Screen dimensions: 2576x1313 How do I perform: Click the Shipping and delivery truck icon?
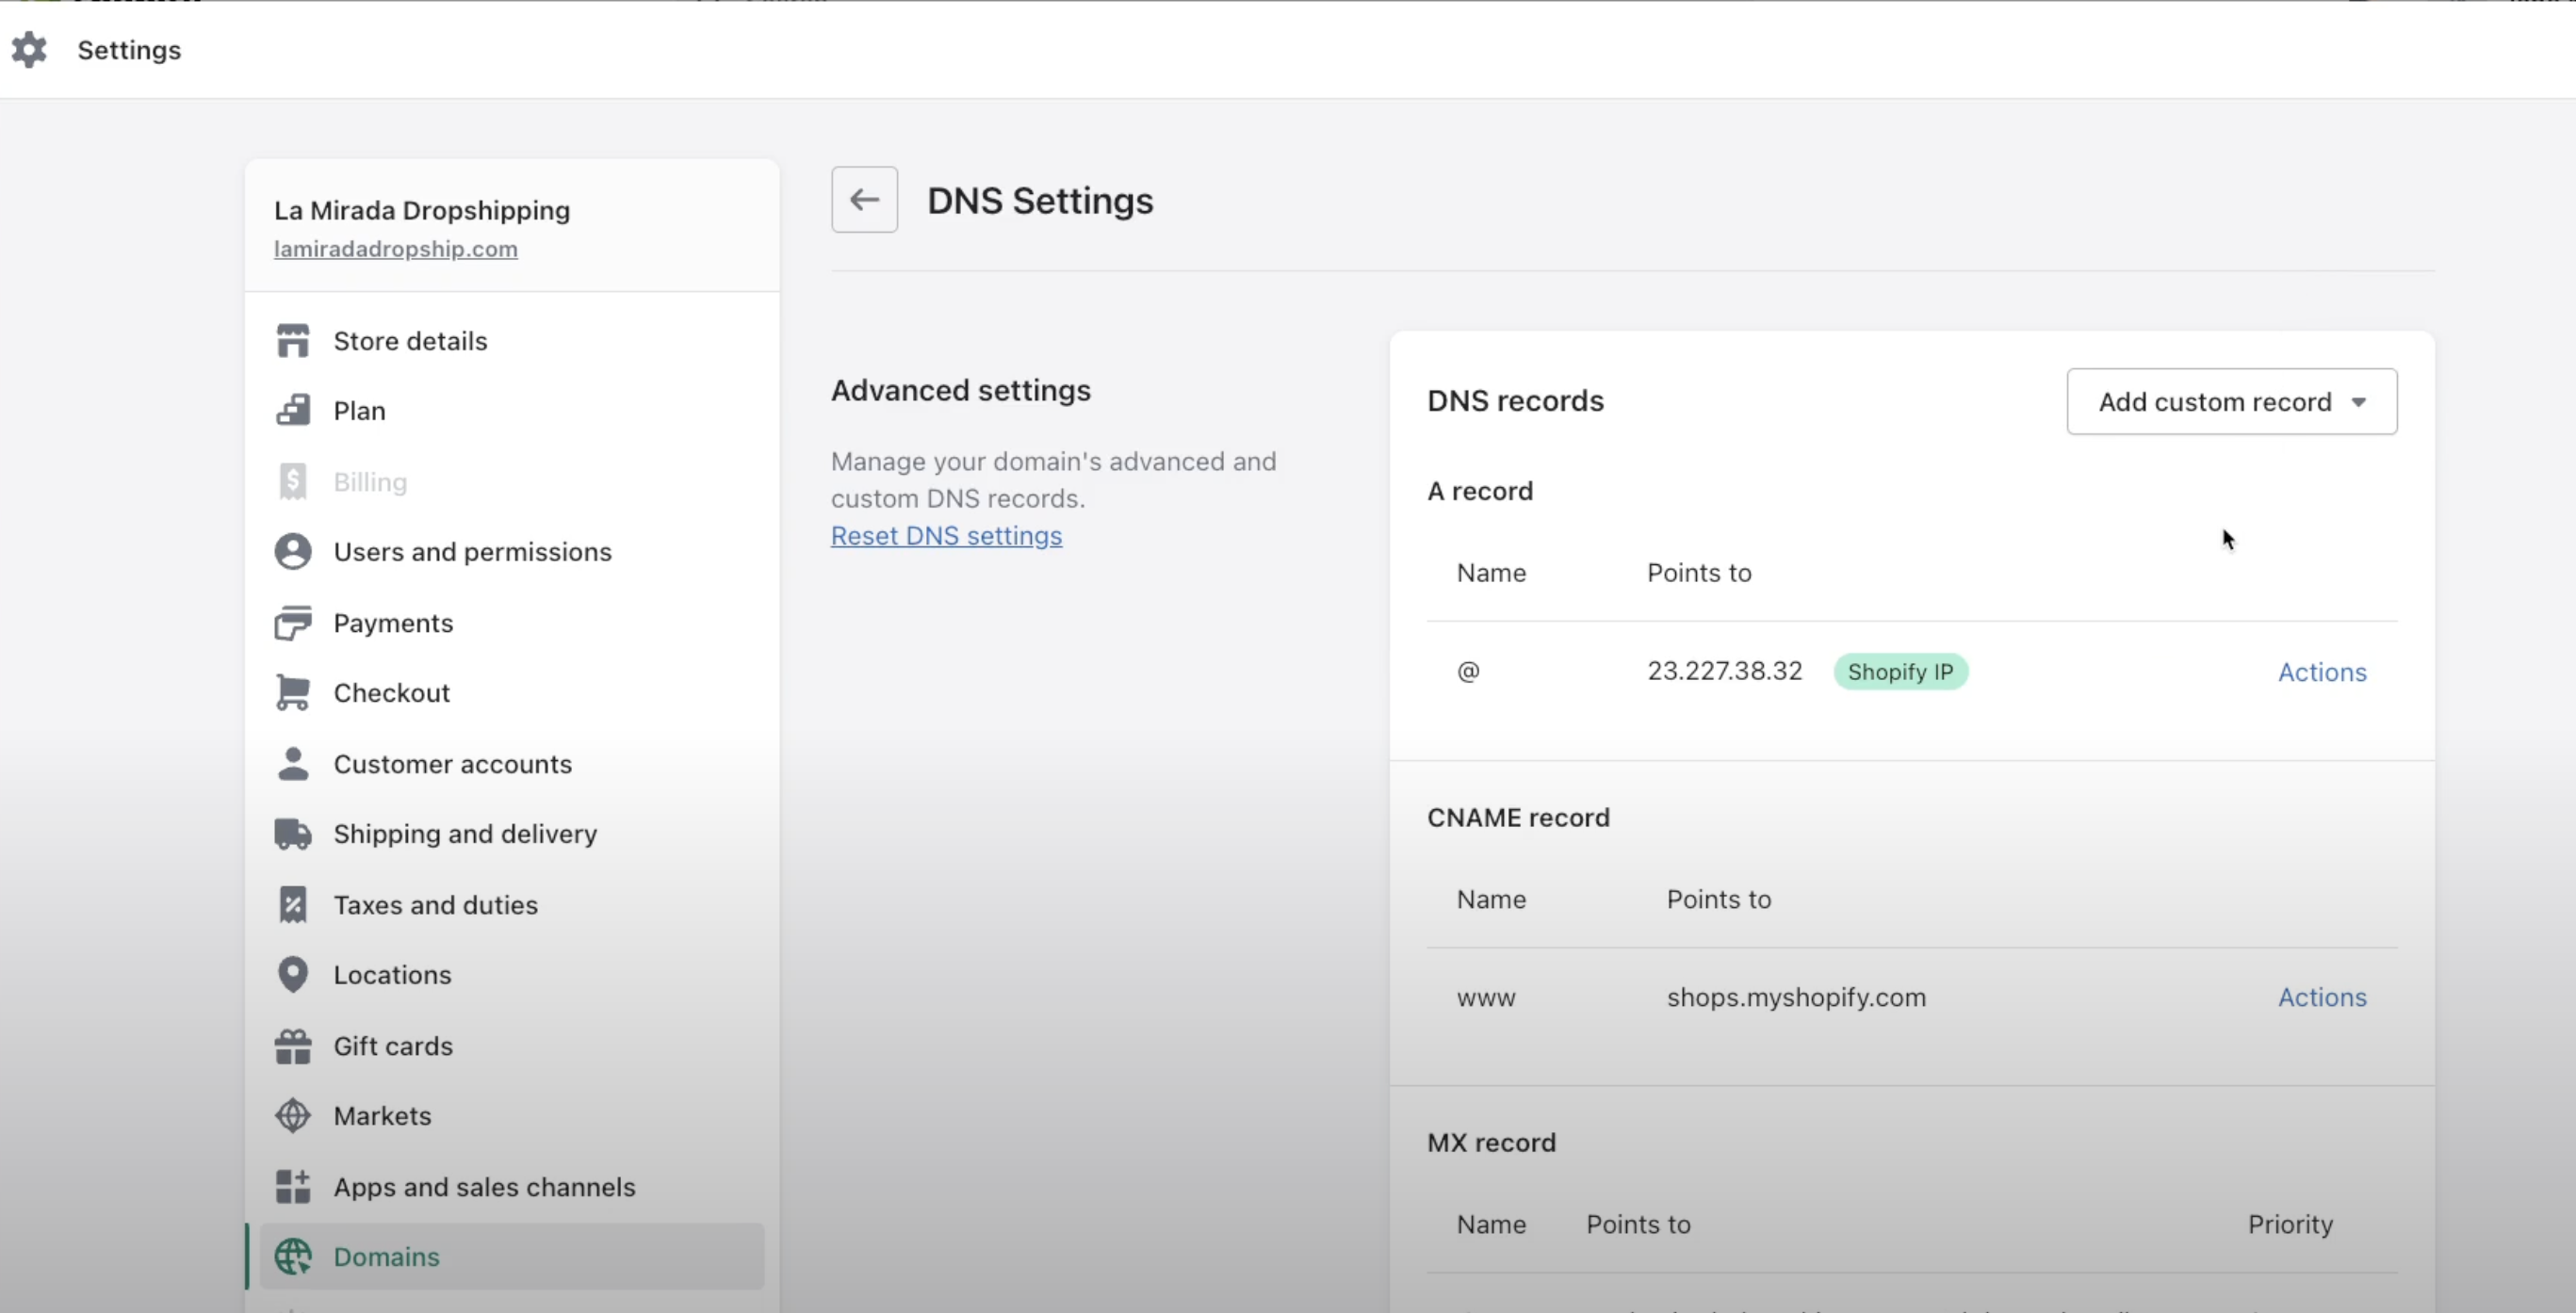coord(293,834)
